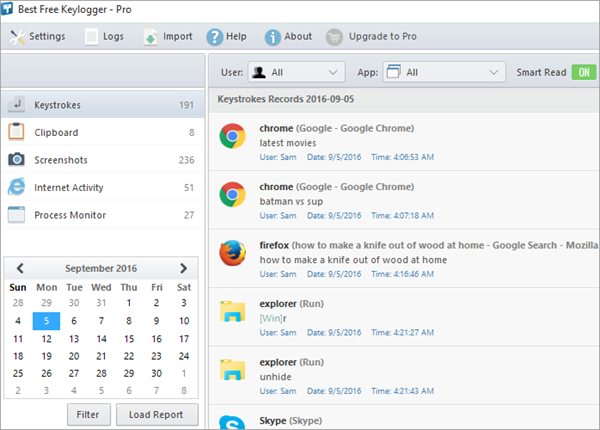Click the Clipboard icon in sidebar

pyautogui.click(x=16, y=131)
